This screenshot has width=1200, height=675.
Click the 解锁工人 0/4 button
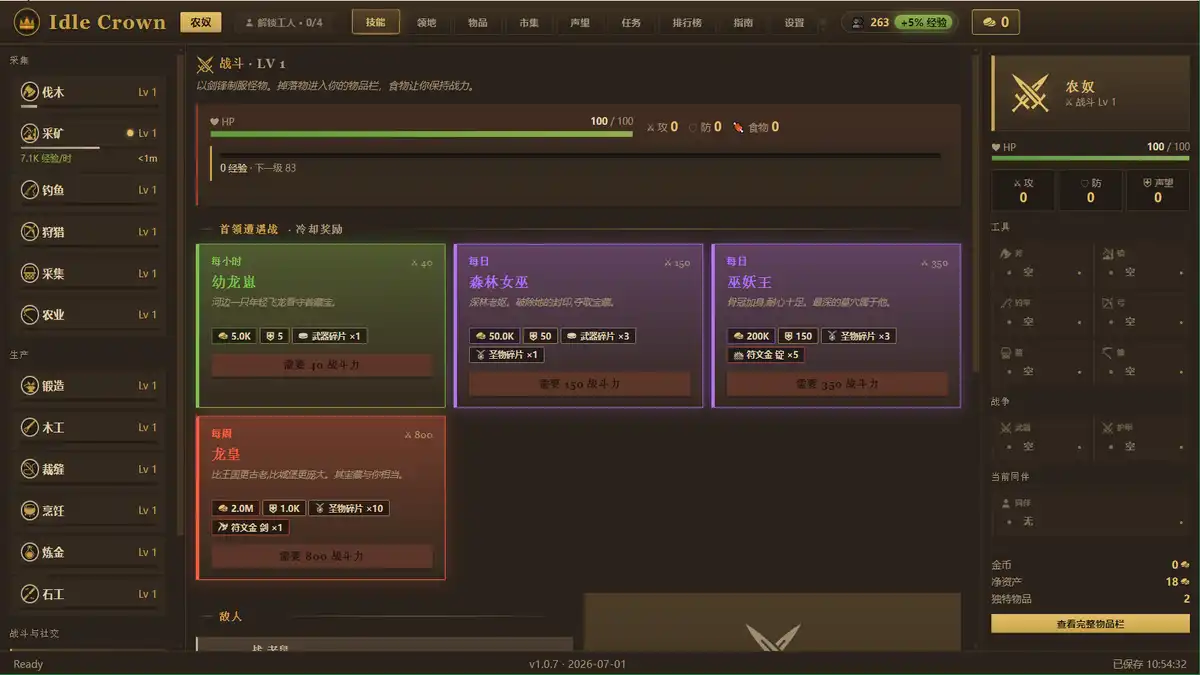(x=285, y=22)
